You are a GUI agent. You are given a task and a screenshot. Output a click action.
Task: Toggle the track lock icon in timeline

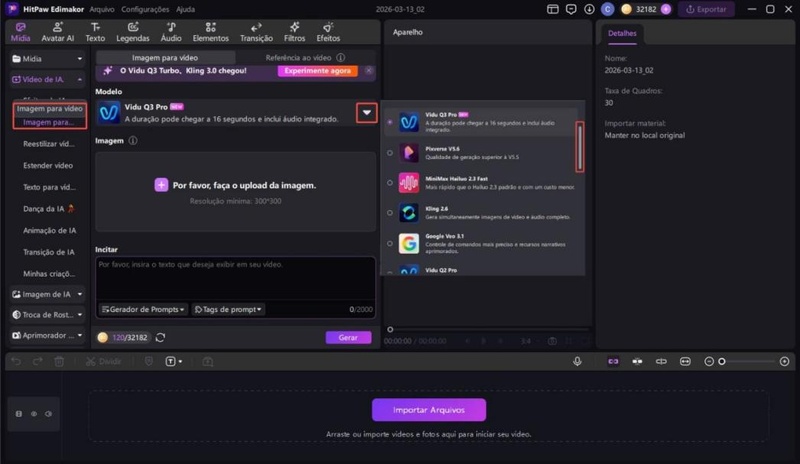(19, 414)
